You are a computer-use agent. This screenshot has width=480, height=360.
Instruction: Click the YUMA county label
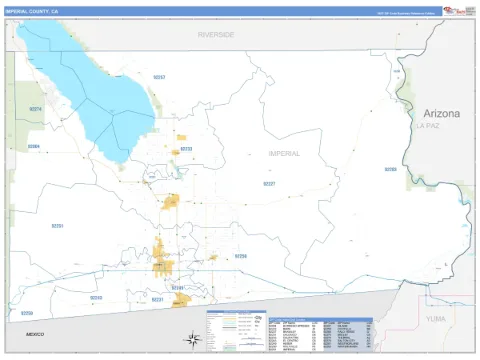(435, 319)
